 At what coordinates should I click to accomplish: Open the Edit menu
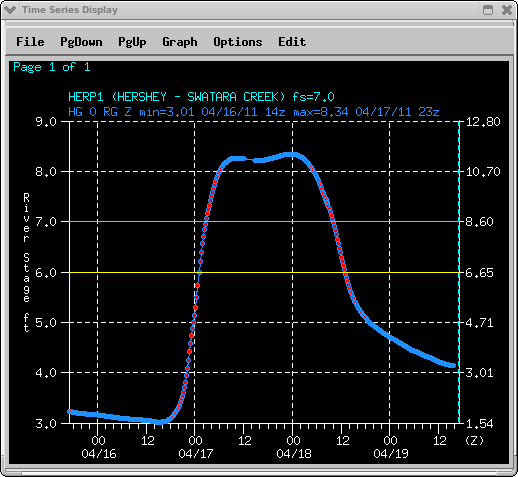[x=292, y=42]
